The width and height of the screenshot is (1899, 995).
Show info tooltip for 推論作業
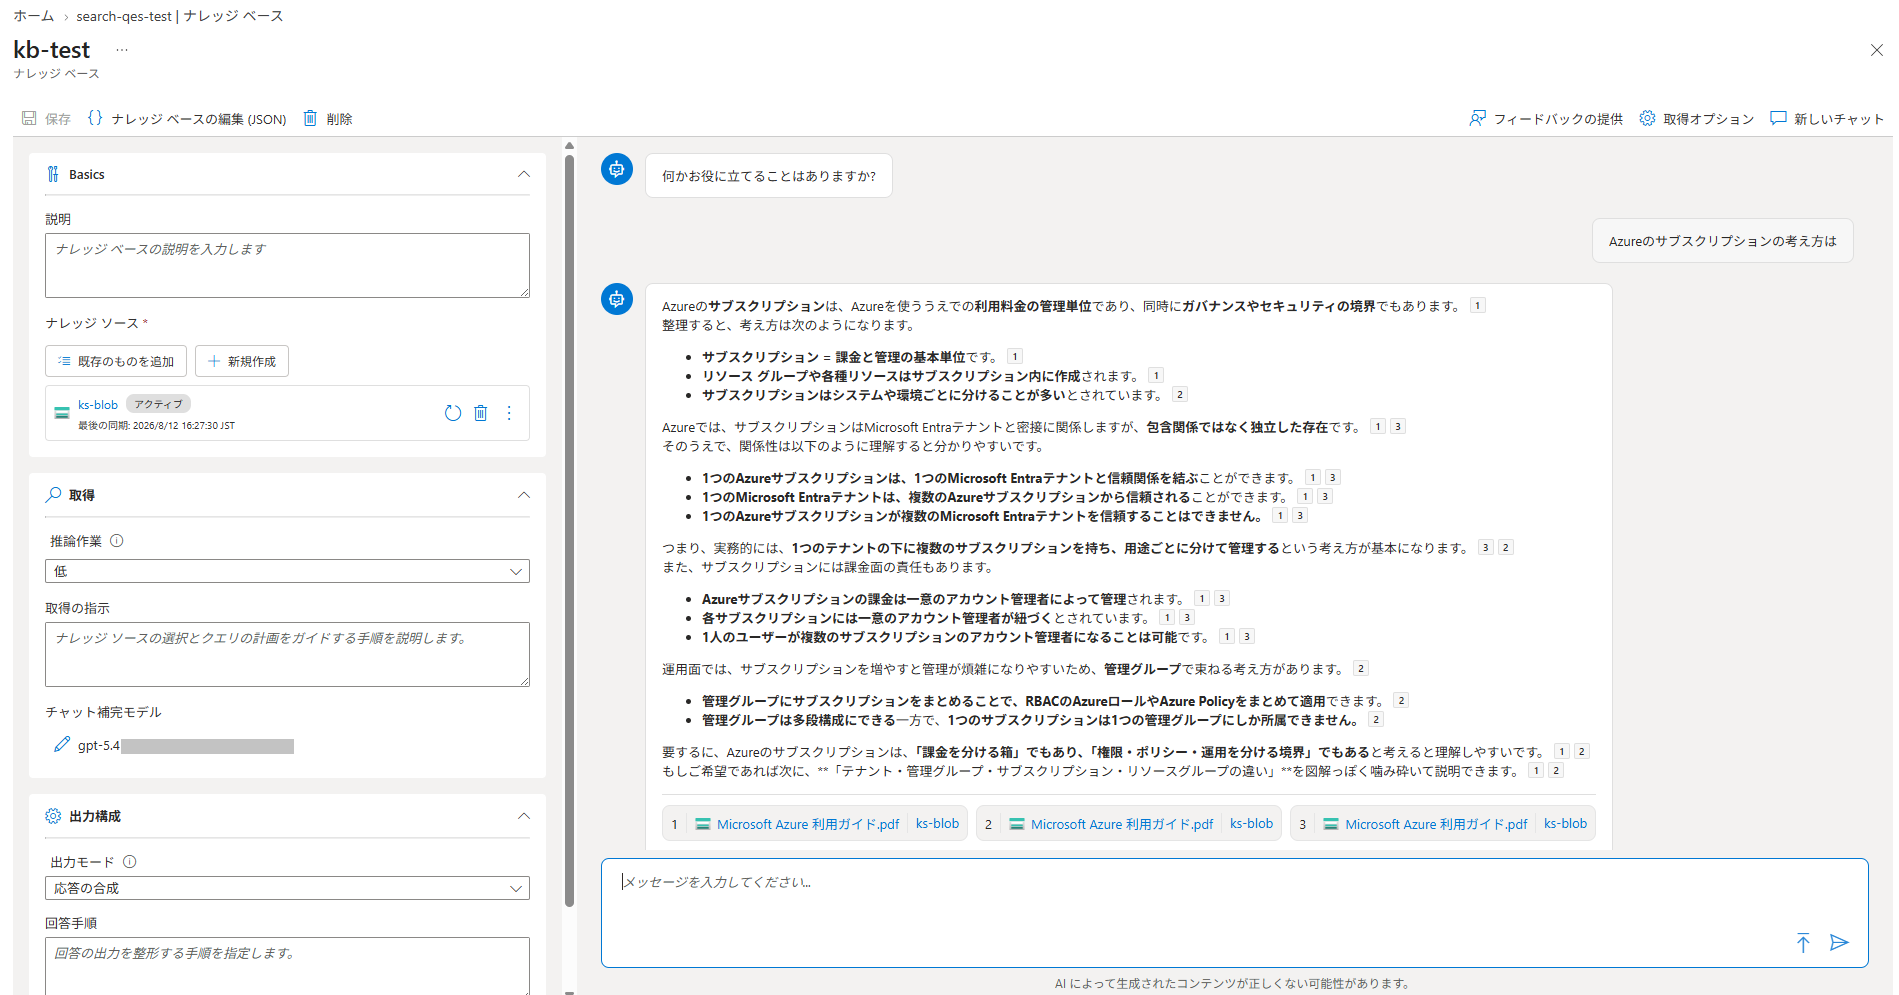(117, 541)
